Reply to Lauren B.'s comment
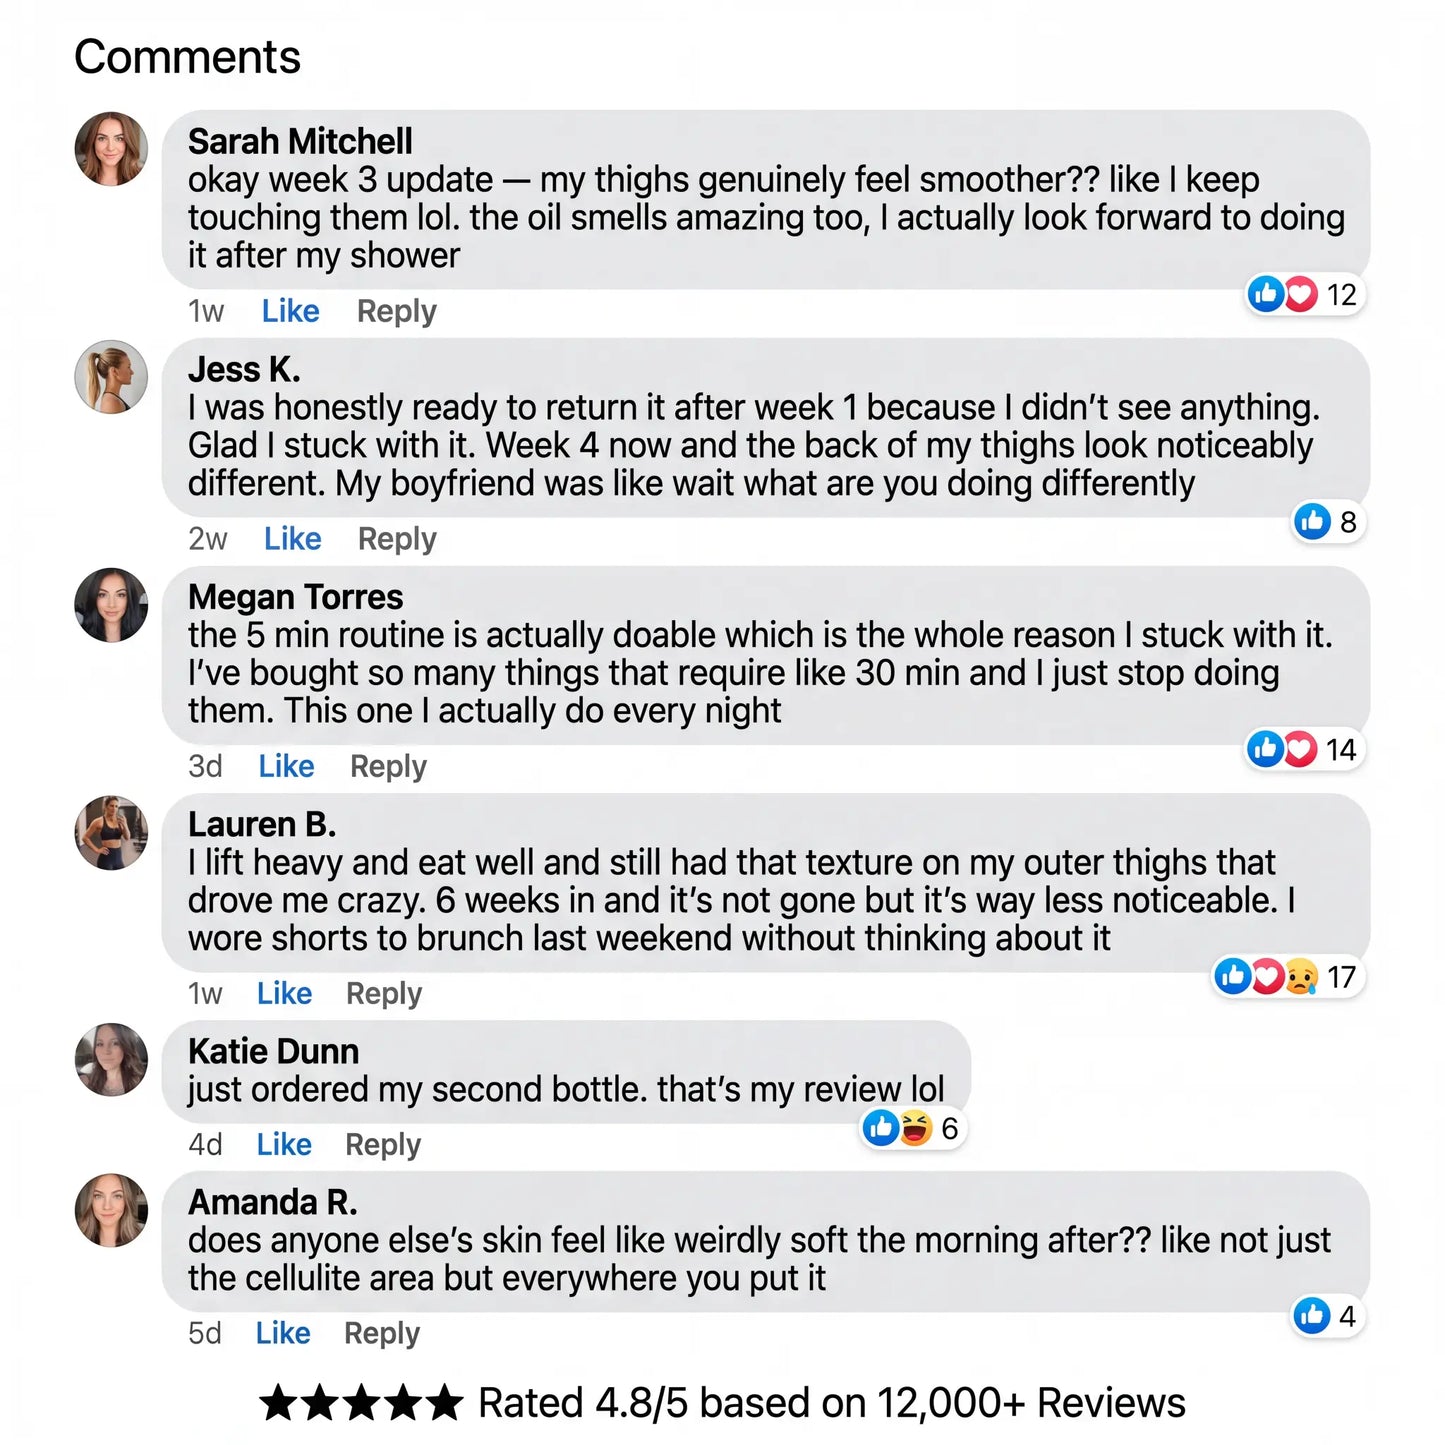This screenshot has width=1445, height=1445. 384,994
